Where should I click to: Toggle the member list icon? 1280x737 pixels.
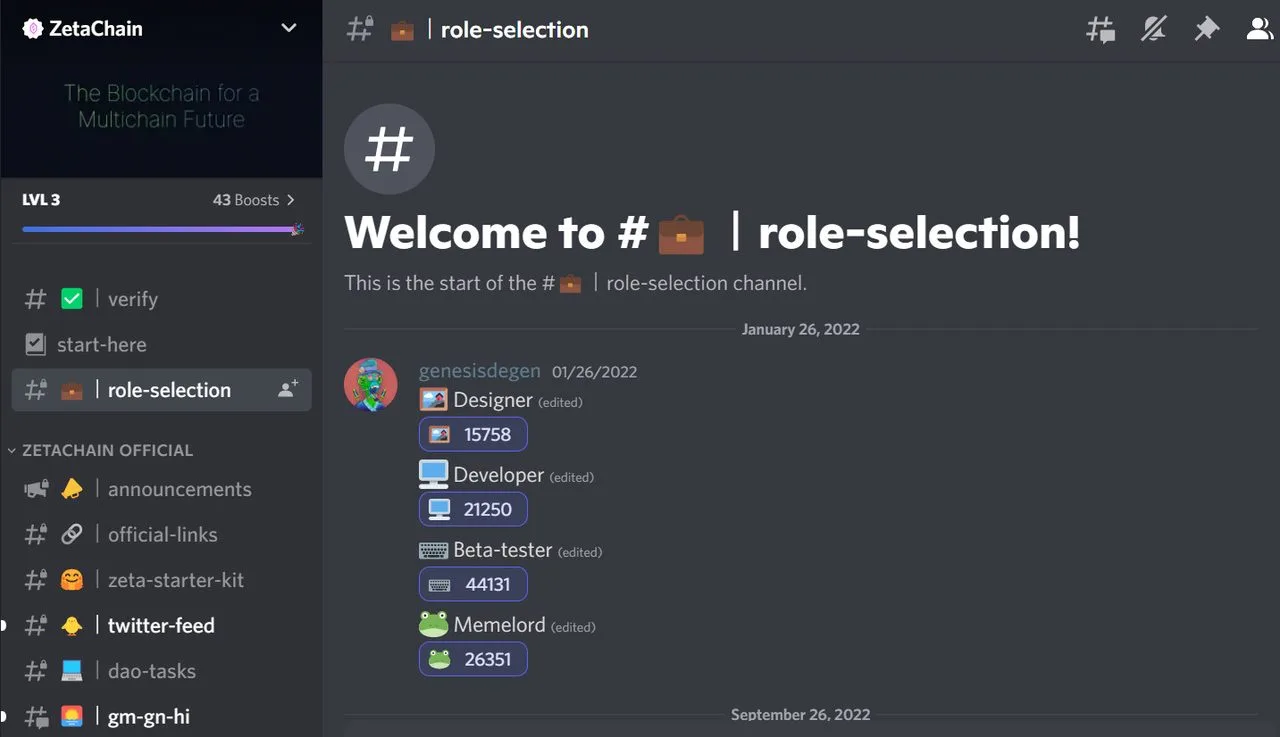pyautogui.click(x=1259, y=30)
